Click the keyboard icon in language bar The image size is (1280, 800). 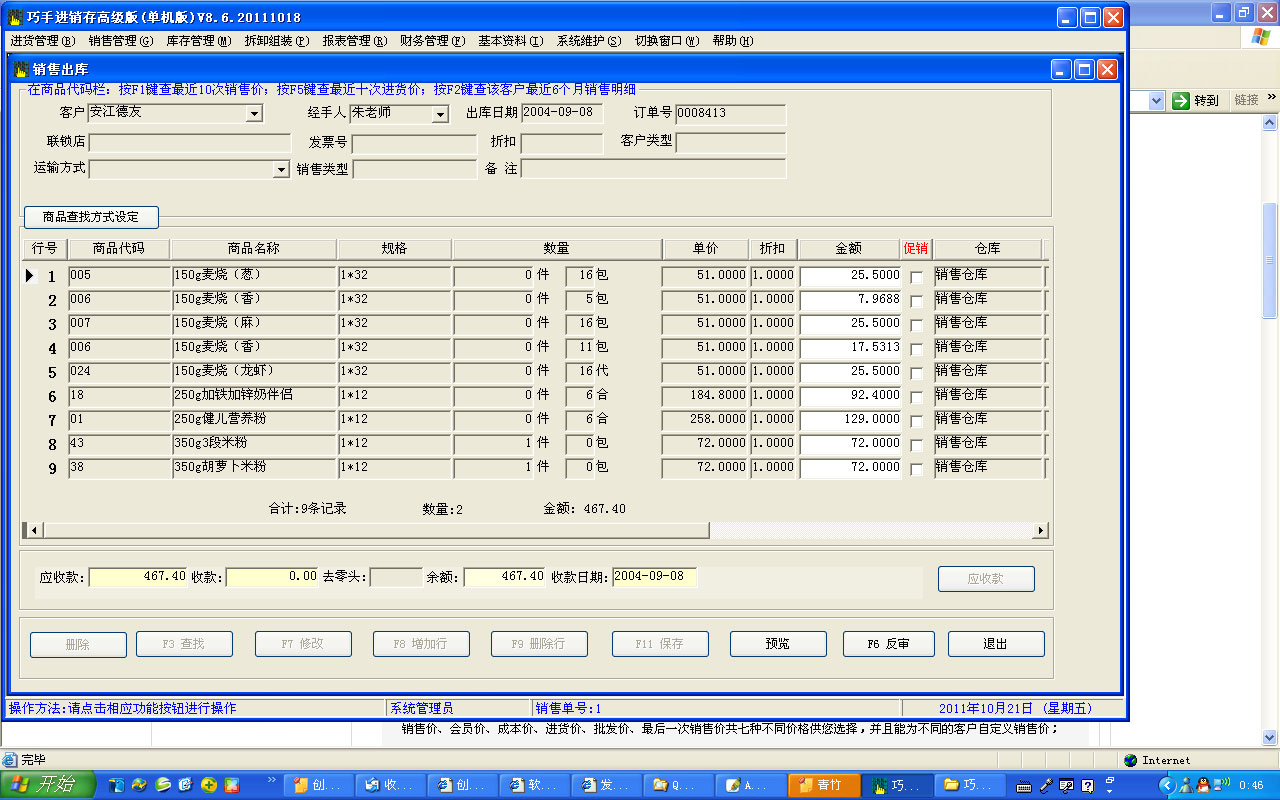pos(1024,786)
